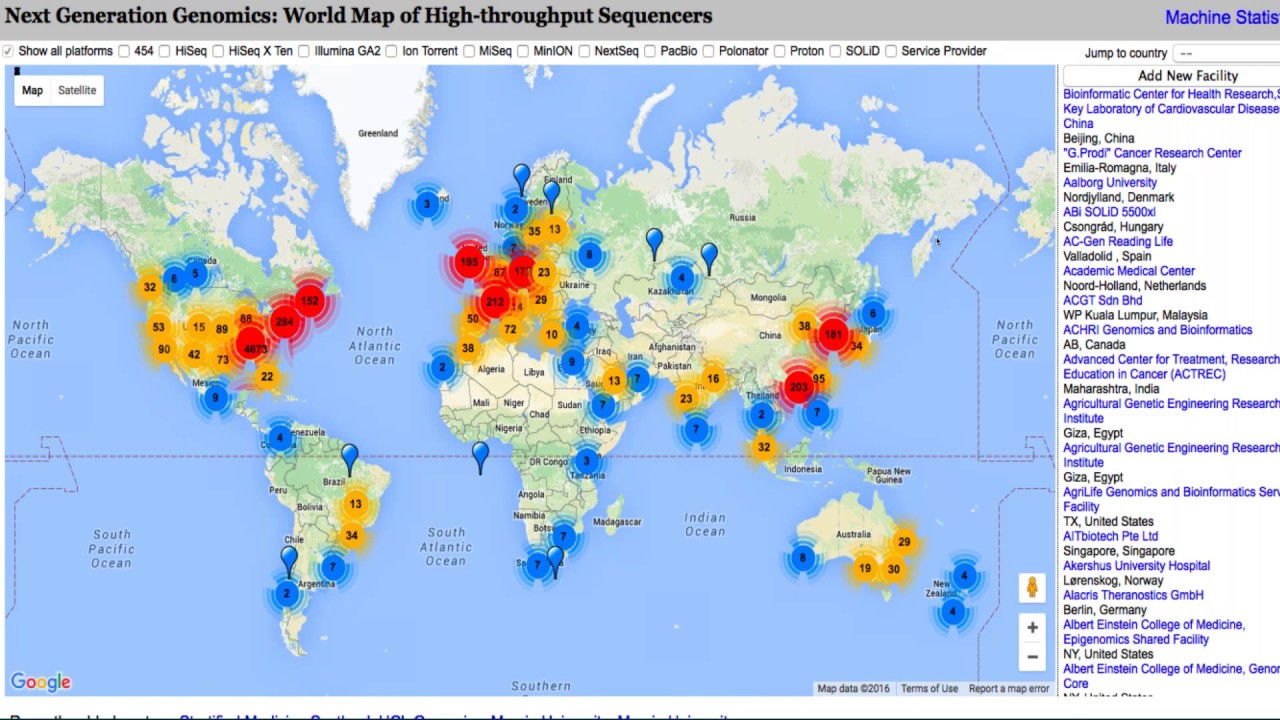Uncheck the Show all platforms checkbox
Image resolution: width=1280 pixels, height=720 pixels.
click(8, 51)
